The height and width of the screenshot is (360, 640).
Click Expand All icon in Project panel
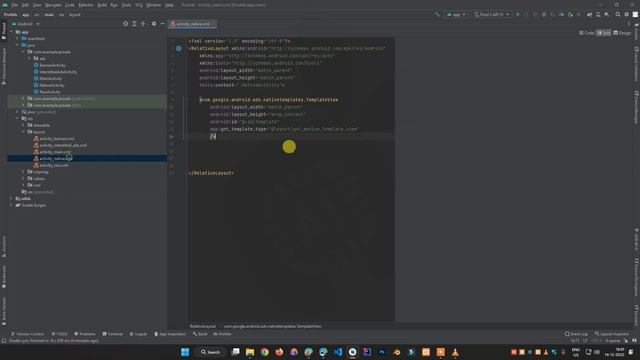tap(134, 24)
